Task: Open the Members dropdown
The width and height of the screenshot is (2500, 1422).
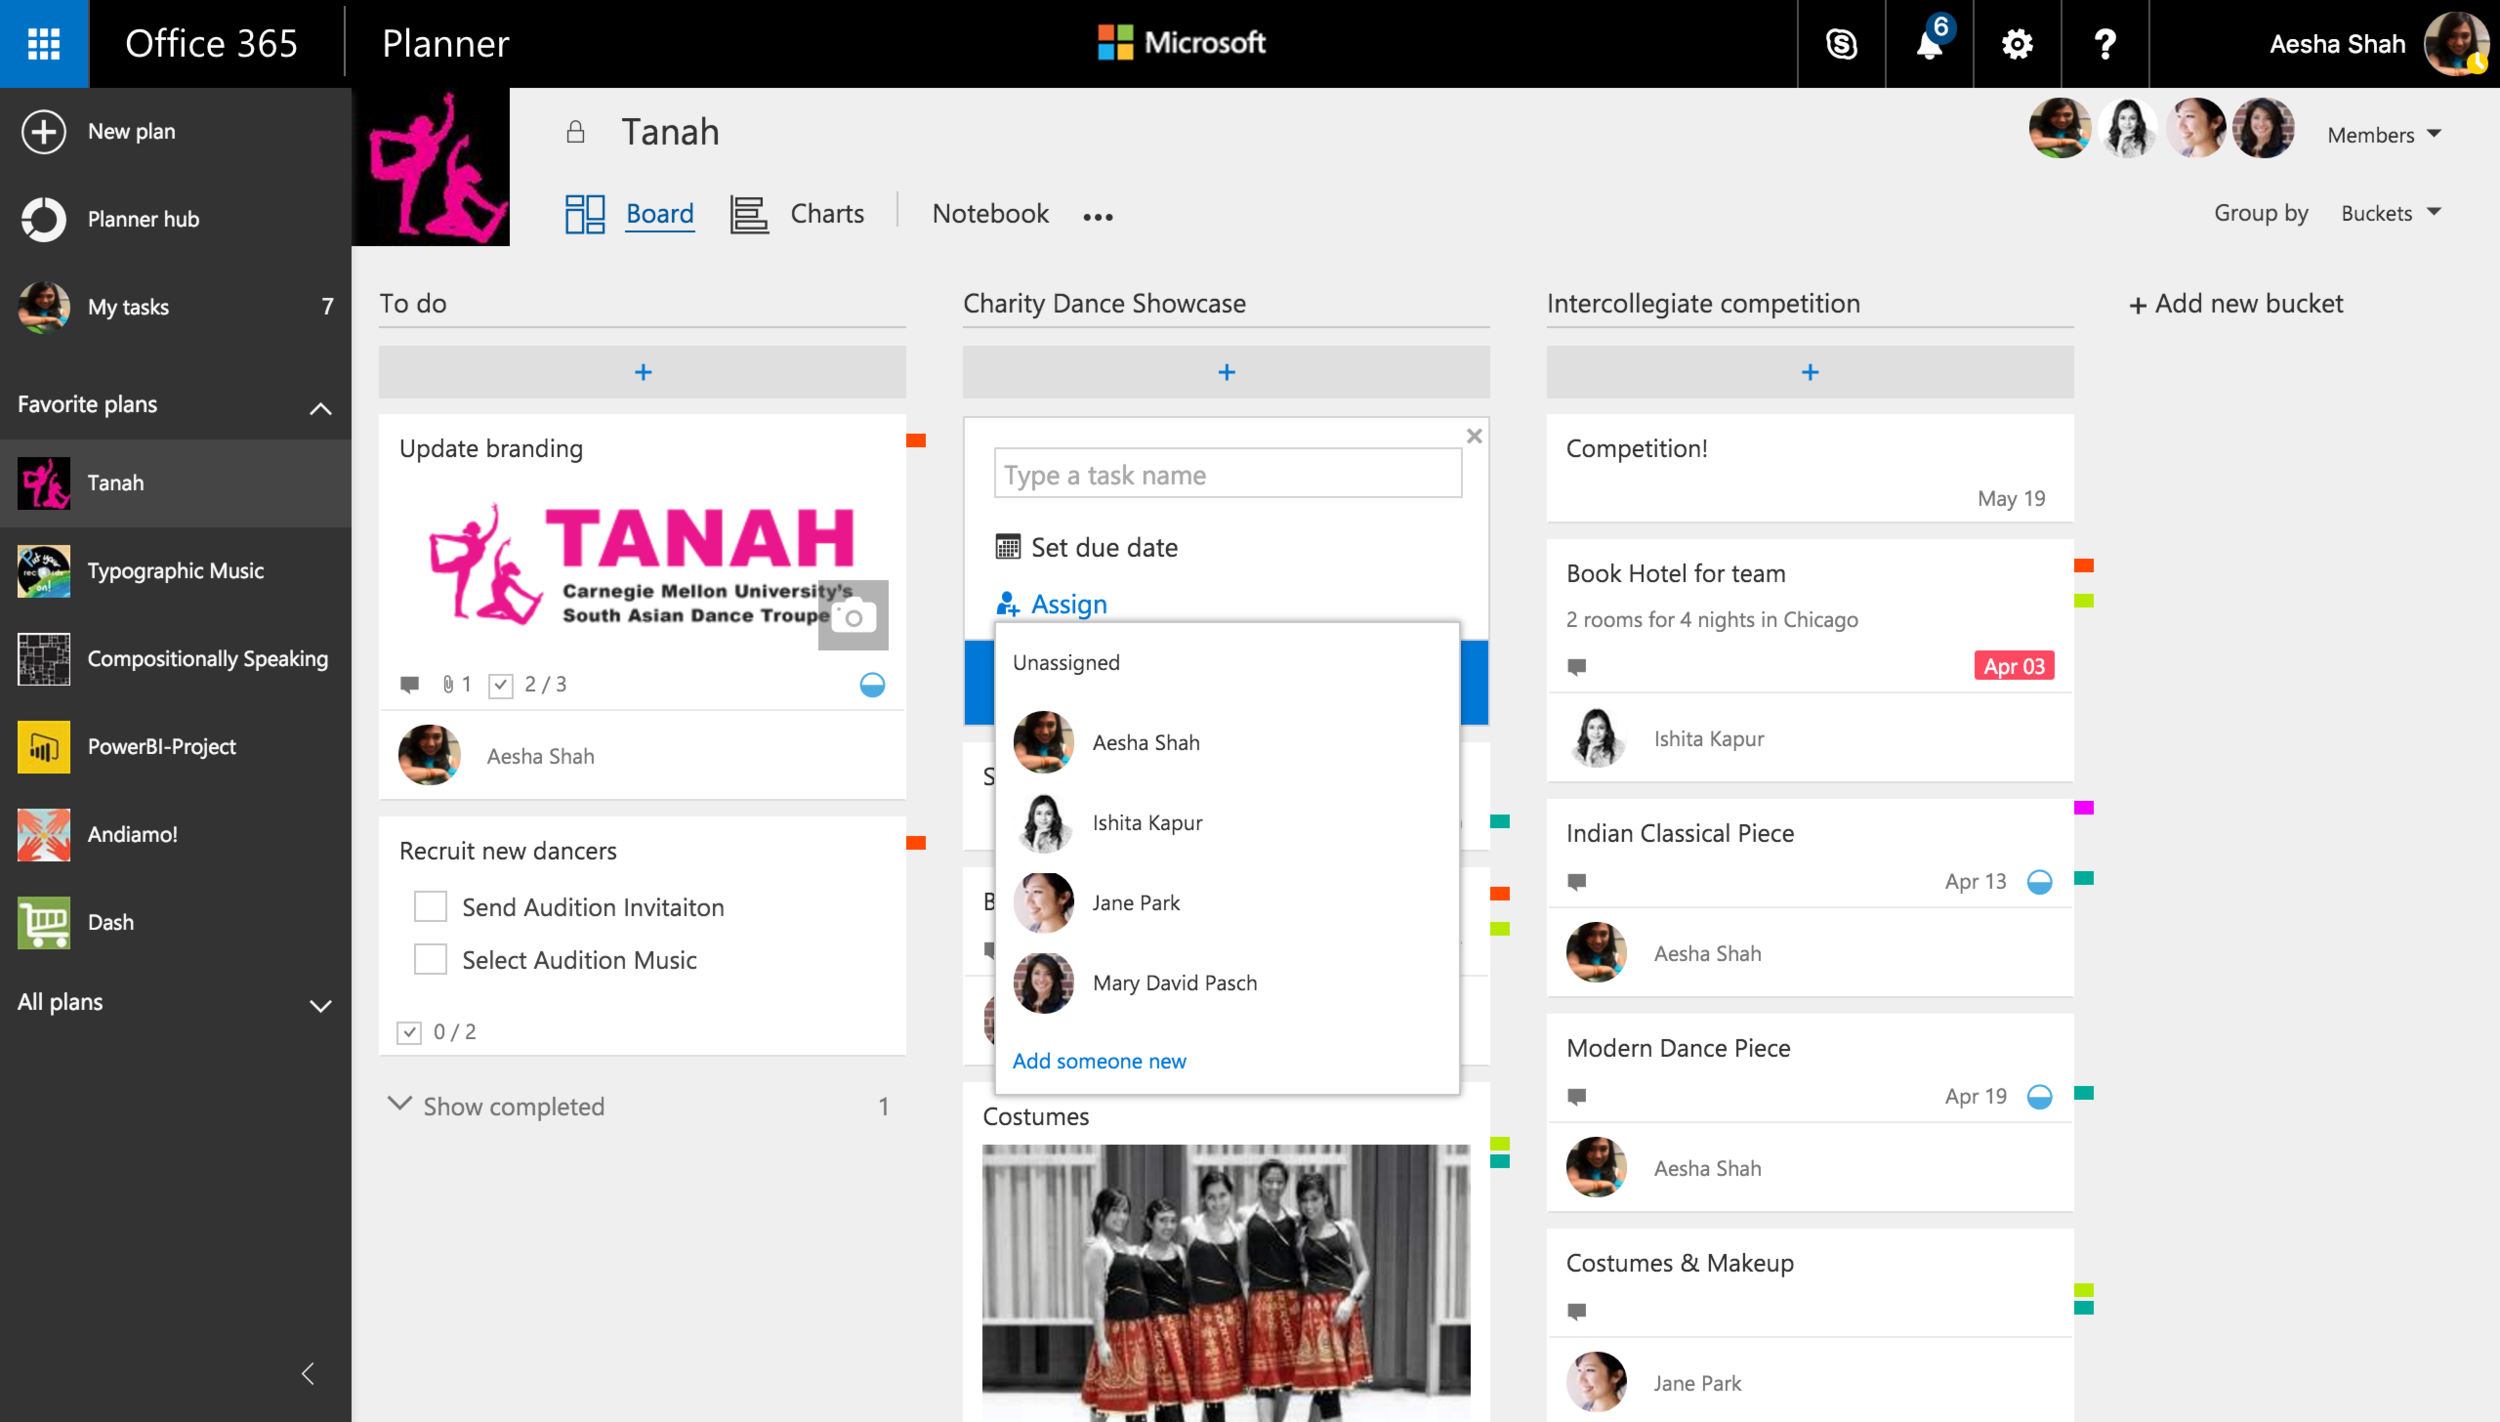Action: coord(2384,134)
